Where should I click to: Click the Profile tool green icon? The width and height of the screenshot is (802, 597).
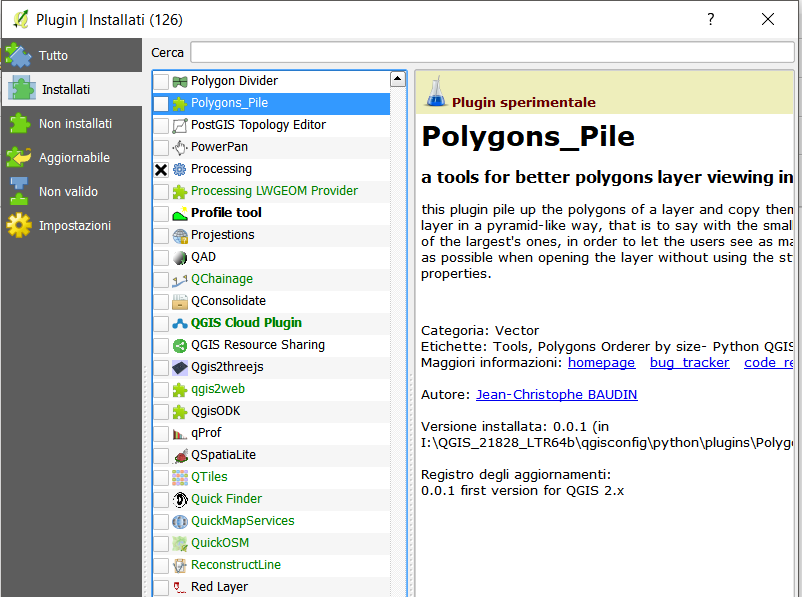[x=180, y=213]
